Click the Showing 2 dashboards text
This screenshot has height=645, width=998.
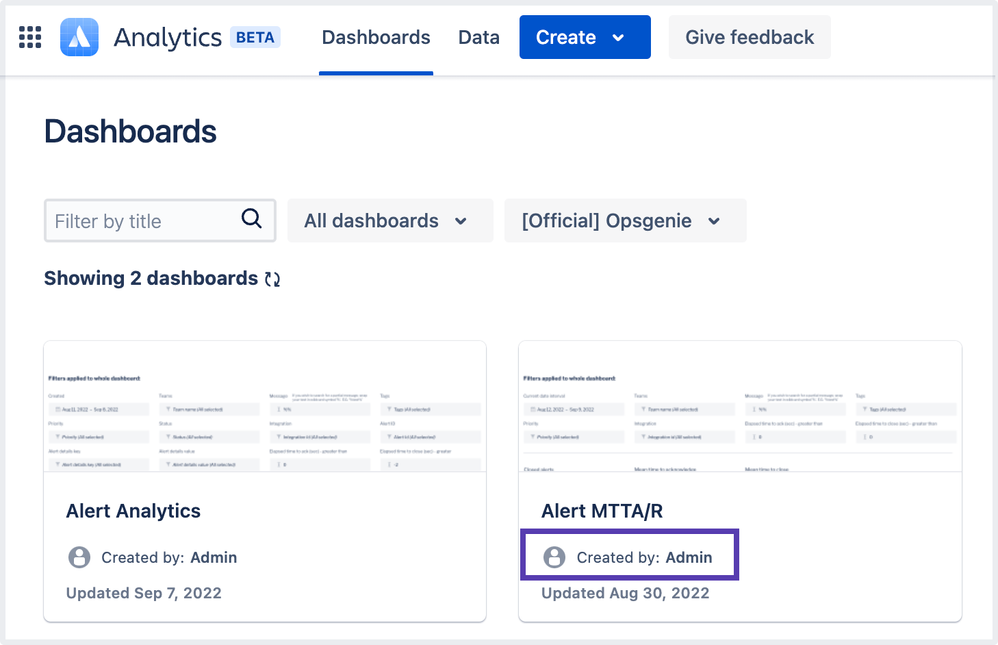[151, 278]
